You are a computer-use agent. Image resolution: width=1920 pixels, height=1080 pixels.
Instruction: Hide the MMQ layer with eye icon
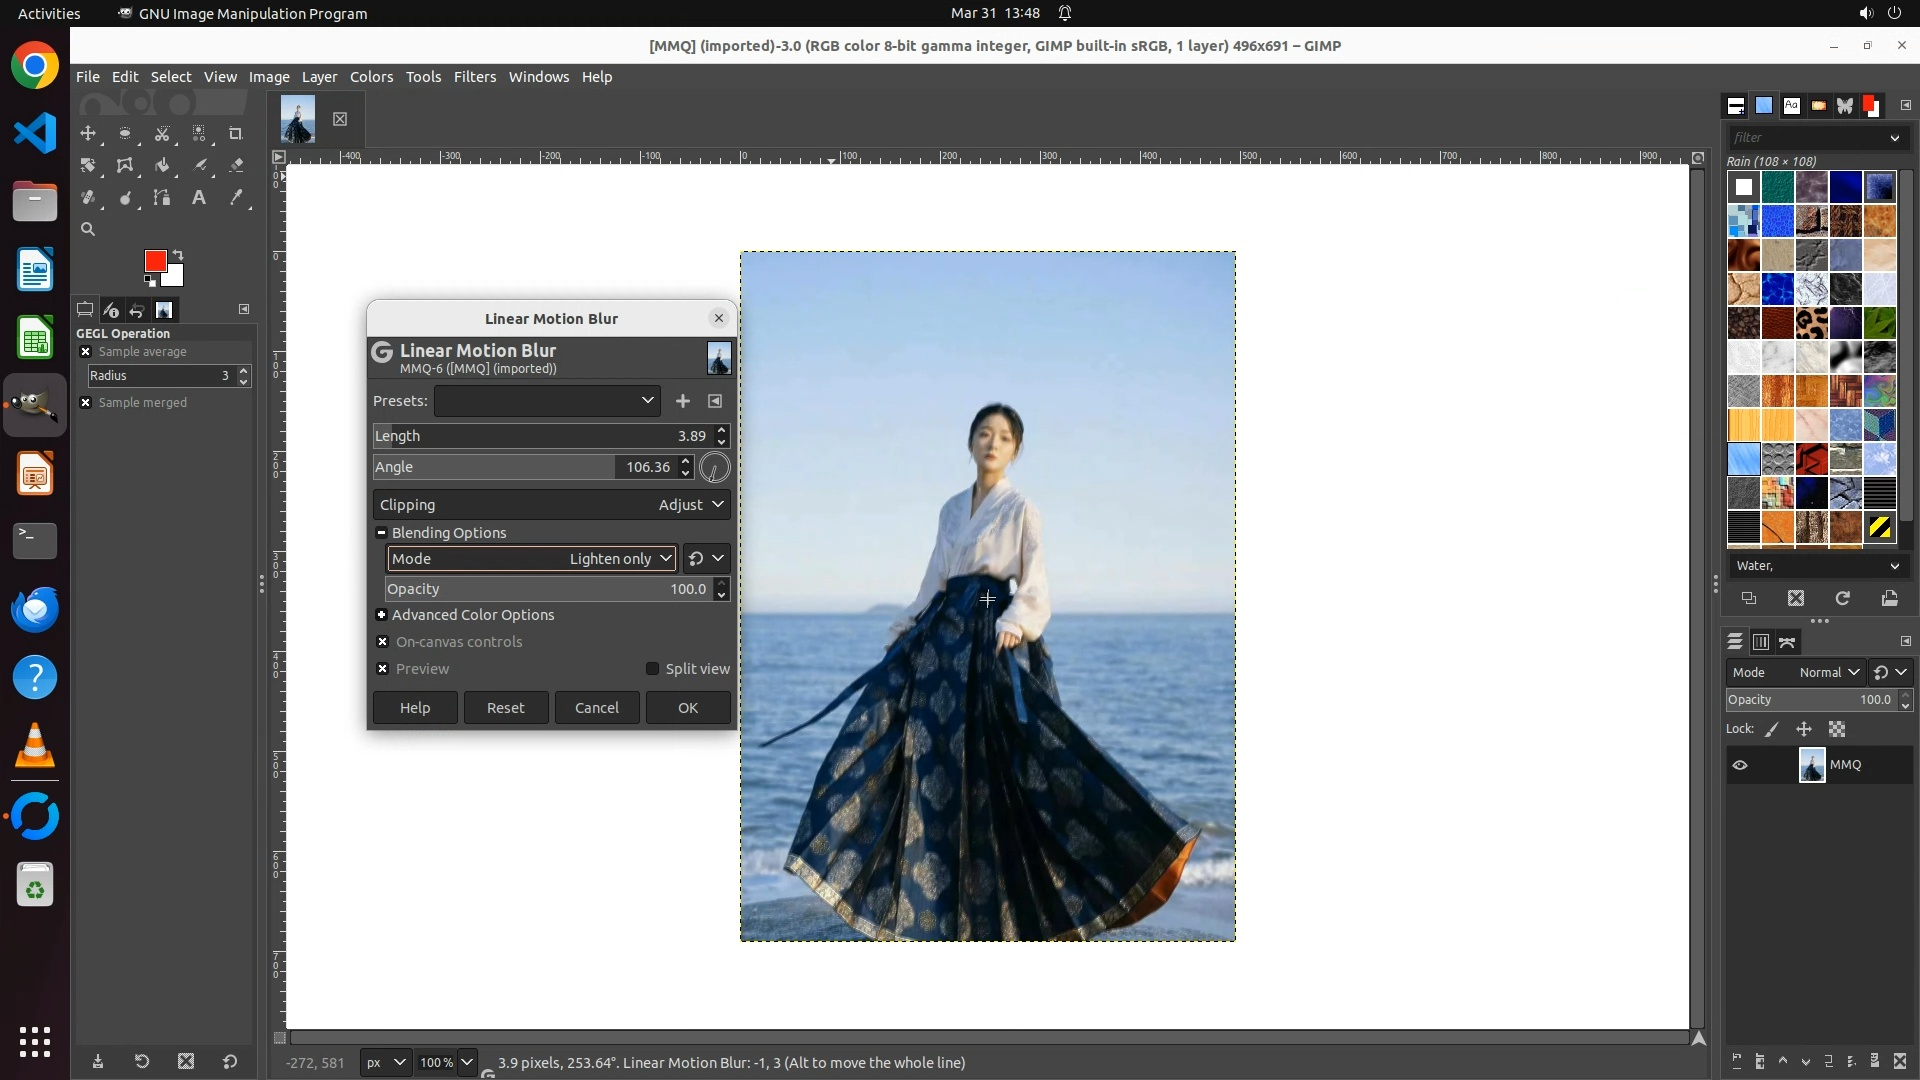pyautogui.click(x=1740, y=765)
